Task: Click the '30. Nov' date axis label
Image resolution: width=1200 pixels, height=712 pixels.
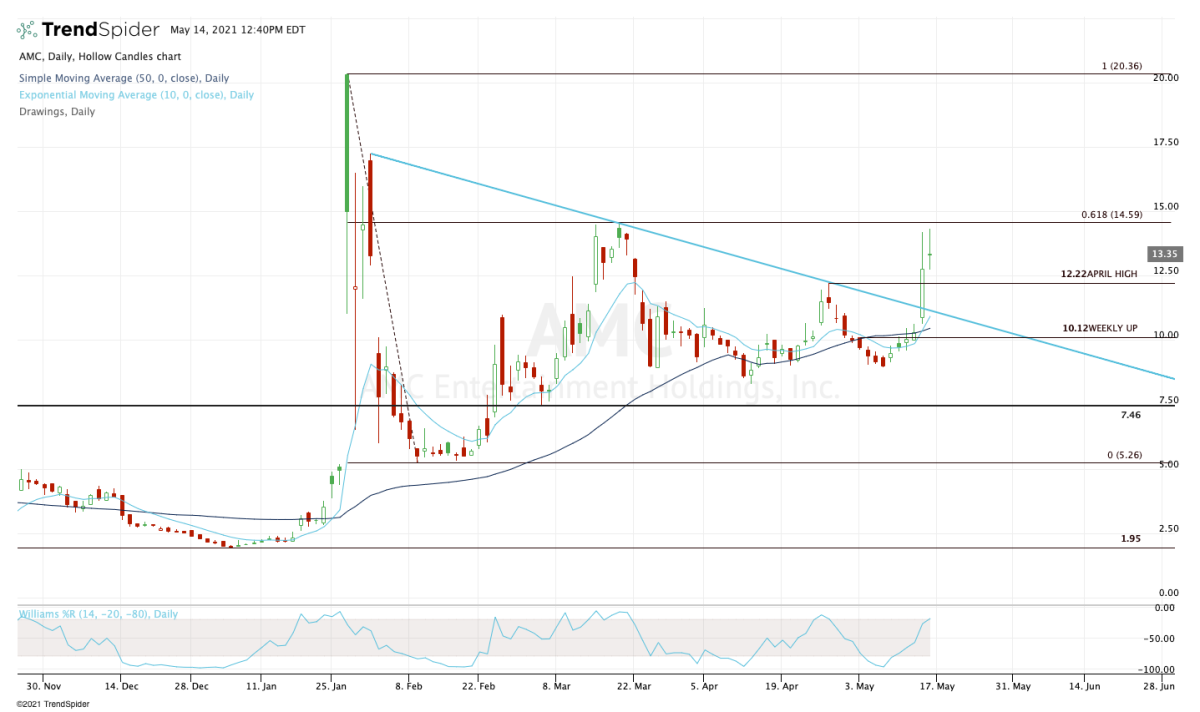Action: (x=43, y=686)
